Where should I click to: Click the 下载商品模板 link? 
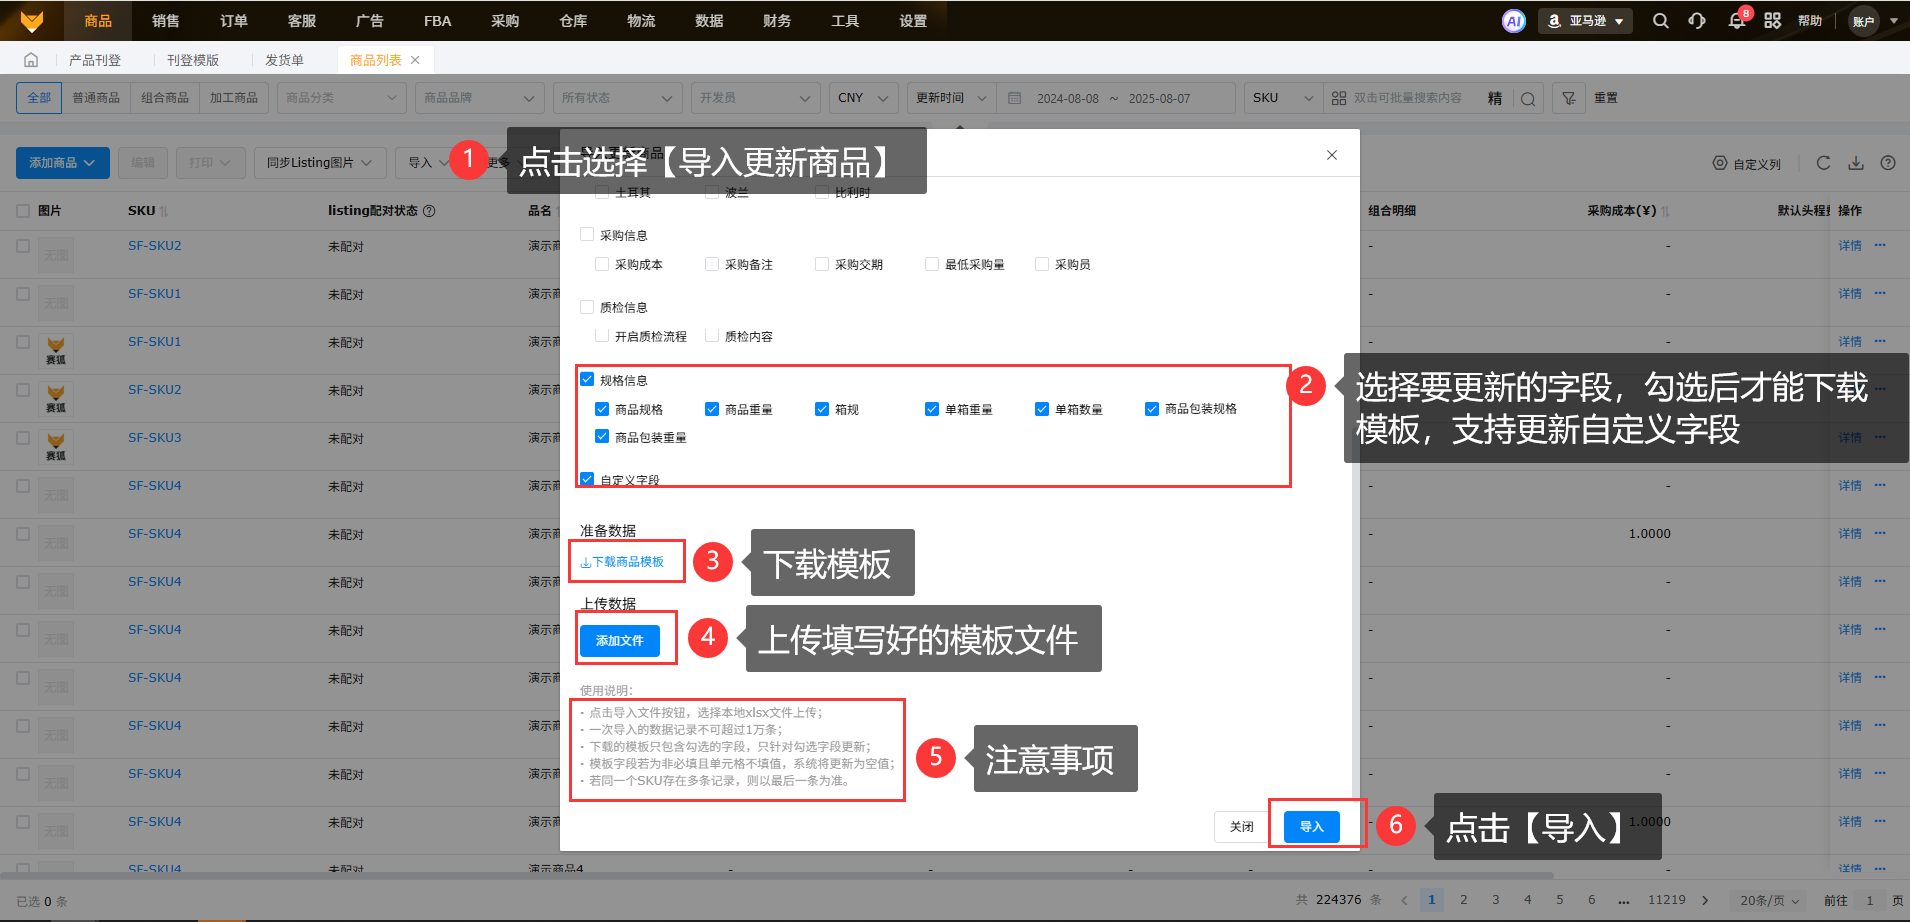click(623, 562)
